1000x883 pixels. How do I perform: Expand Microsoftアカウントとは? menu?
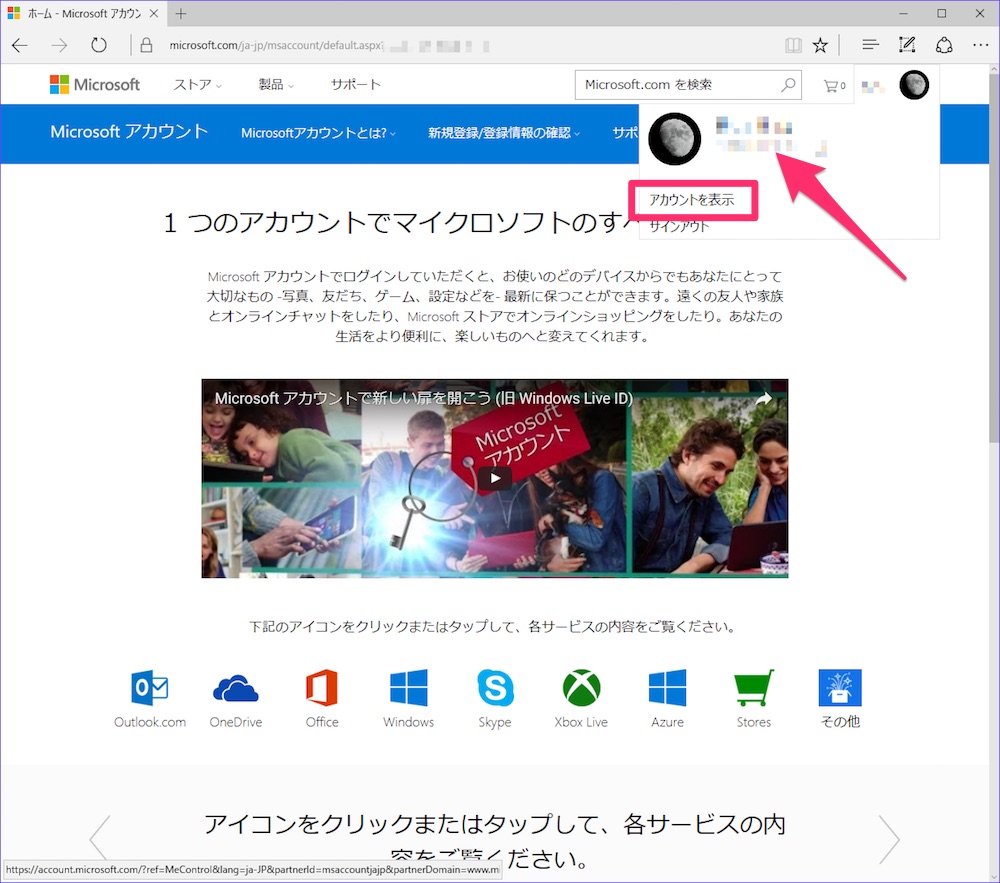318,133
